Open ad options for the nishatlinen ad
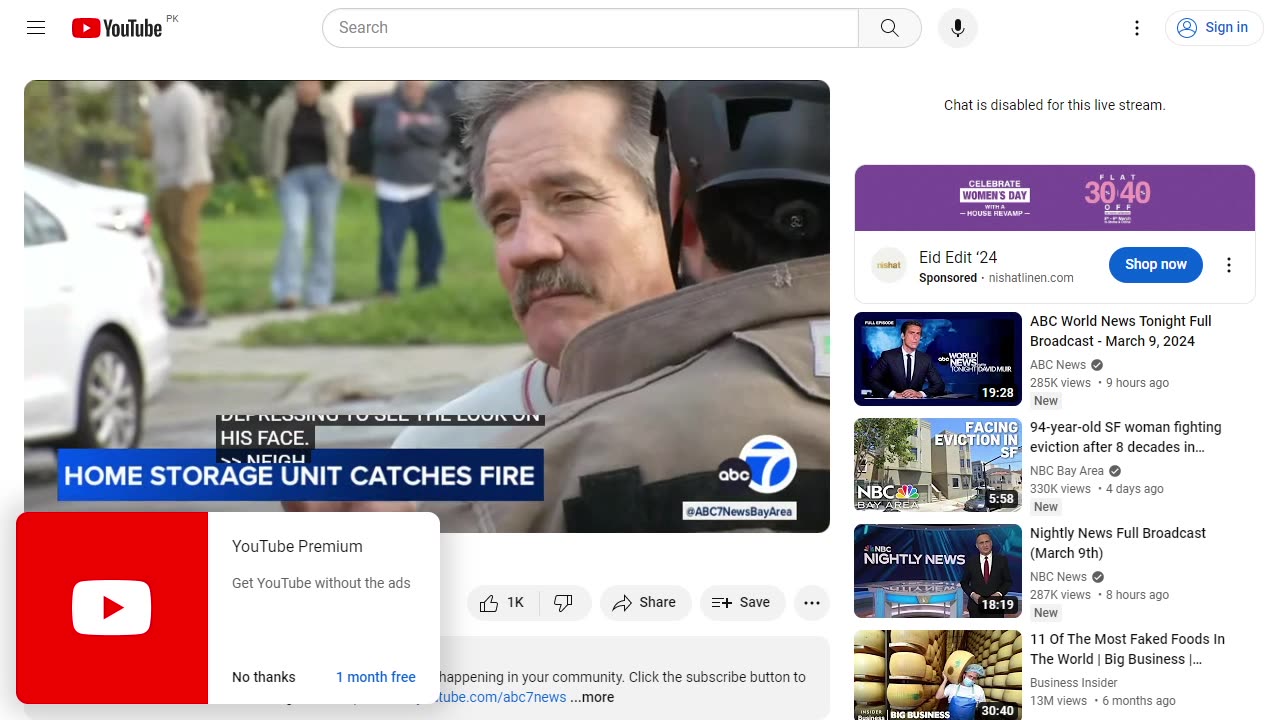1280x720 pixels. click(x=1229, y=265)
